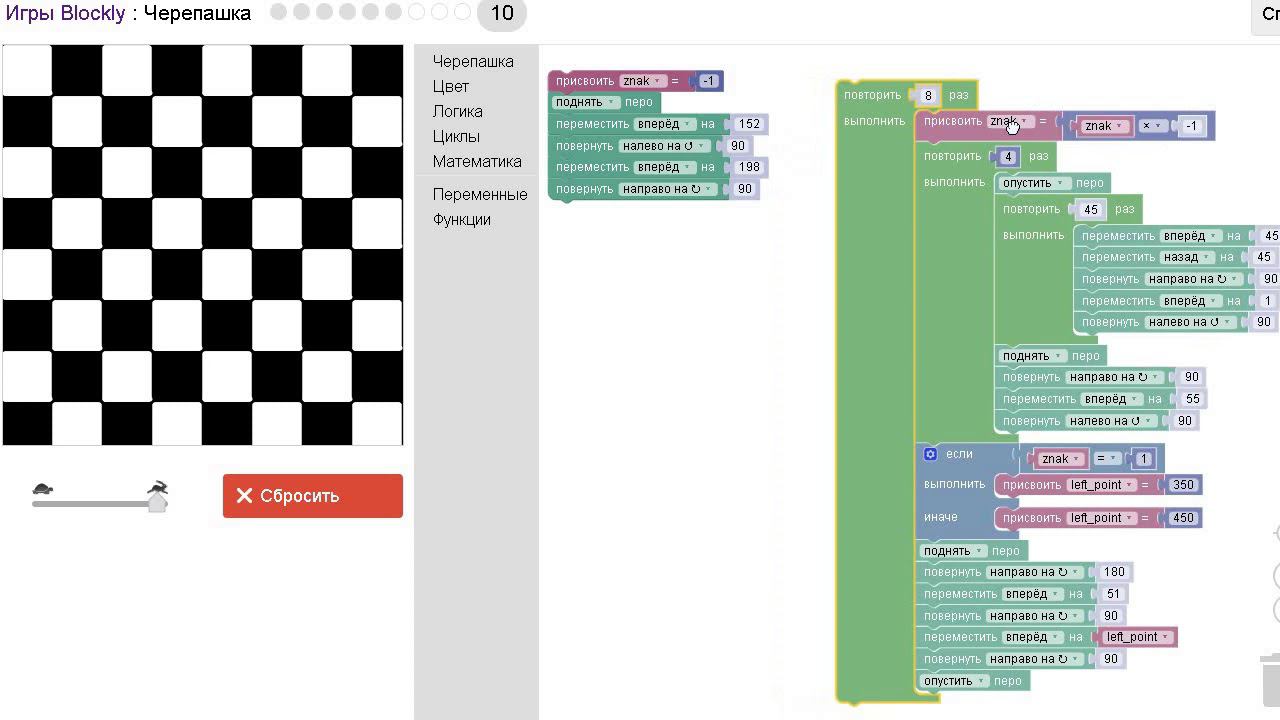Go to level 5 dot
The height and width of the screenshot is (720, 1280).
[x=370, y=12]
